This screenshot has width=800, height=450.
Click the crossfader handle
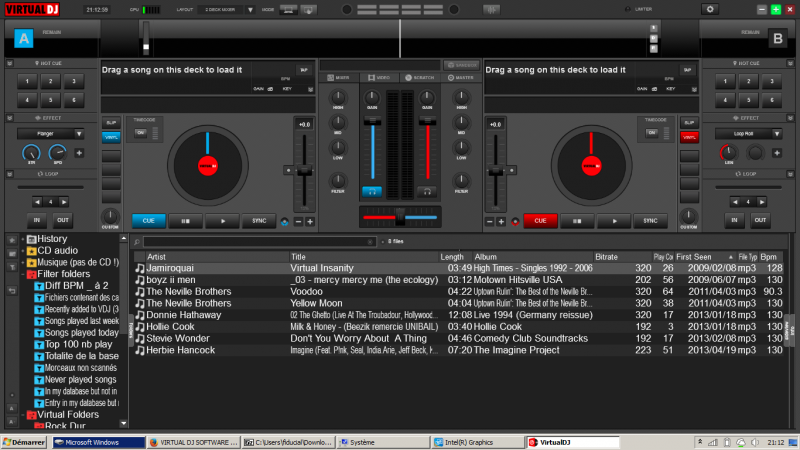[x=400, y=217]
